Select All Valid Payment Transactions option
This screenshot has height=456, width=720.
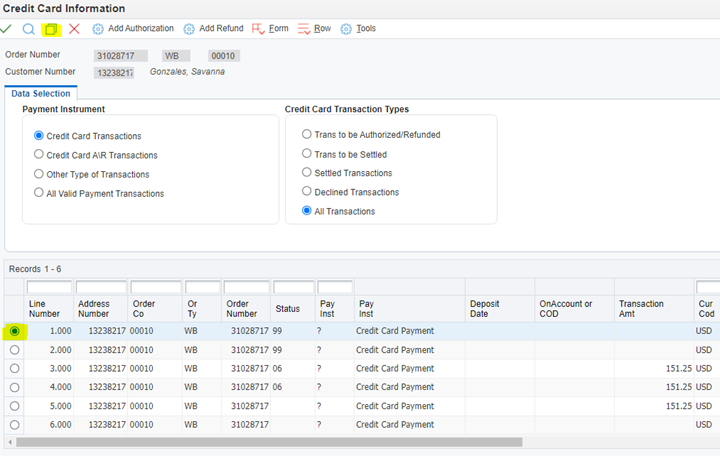39,192
